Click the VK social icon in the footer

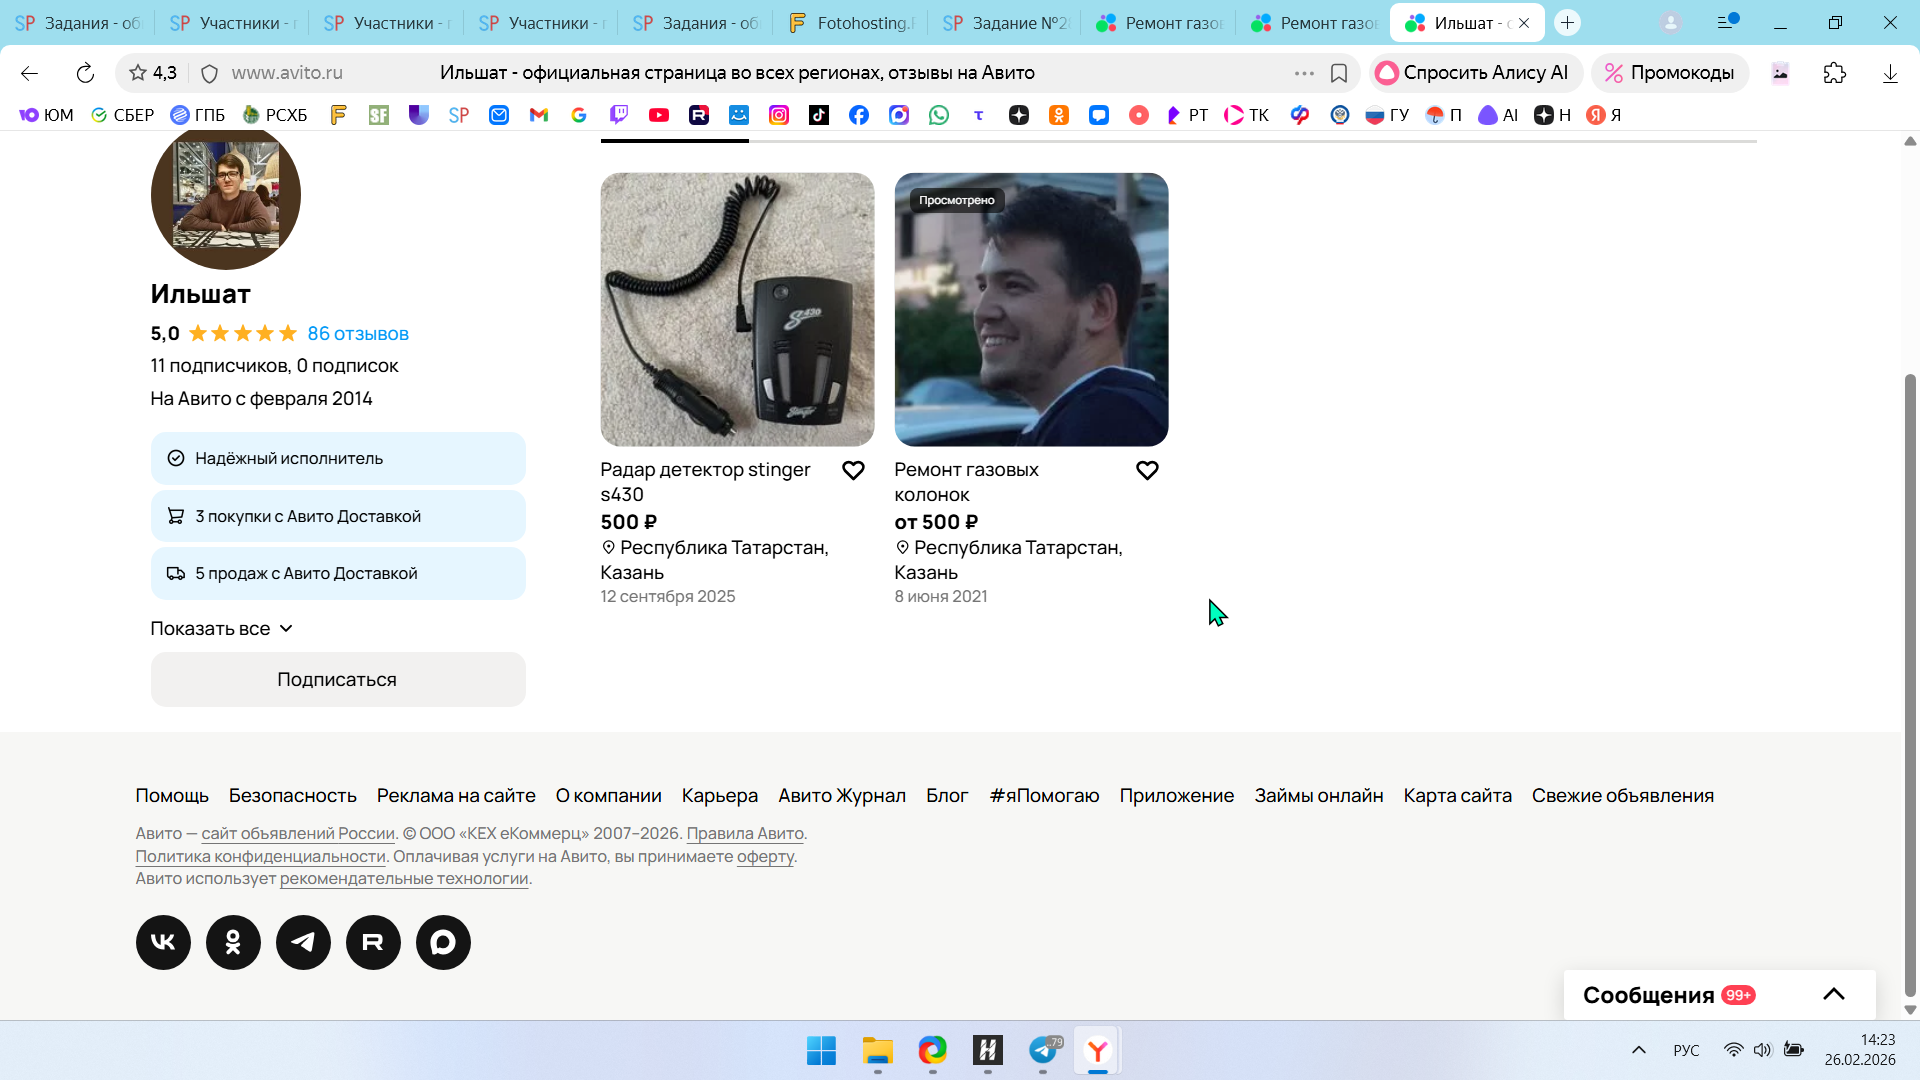tap(163, 942)
